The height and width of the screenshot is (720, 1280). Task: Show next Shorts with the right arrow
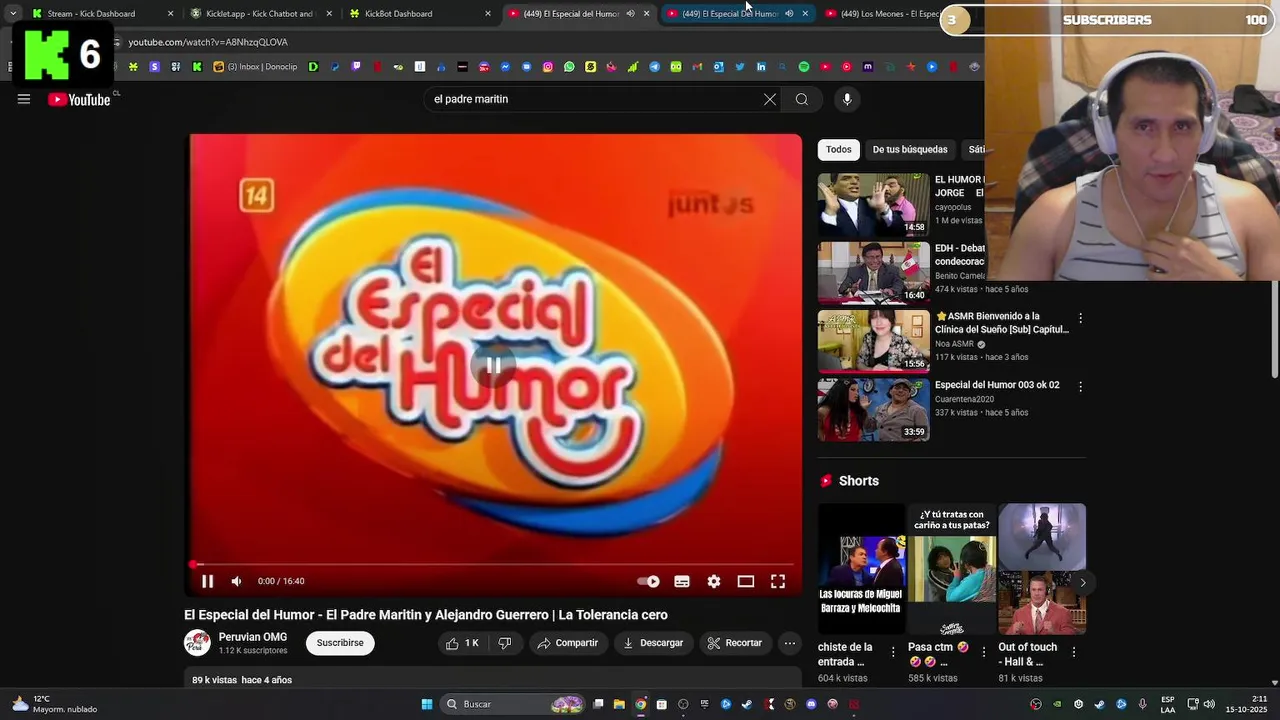point(1082,582)
